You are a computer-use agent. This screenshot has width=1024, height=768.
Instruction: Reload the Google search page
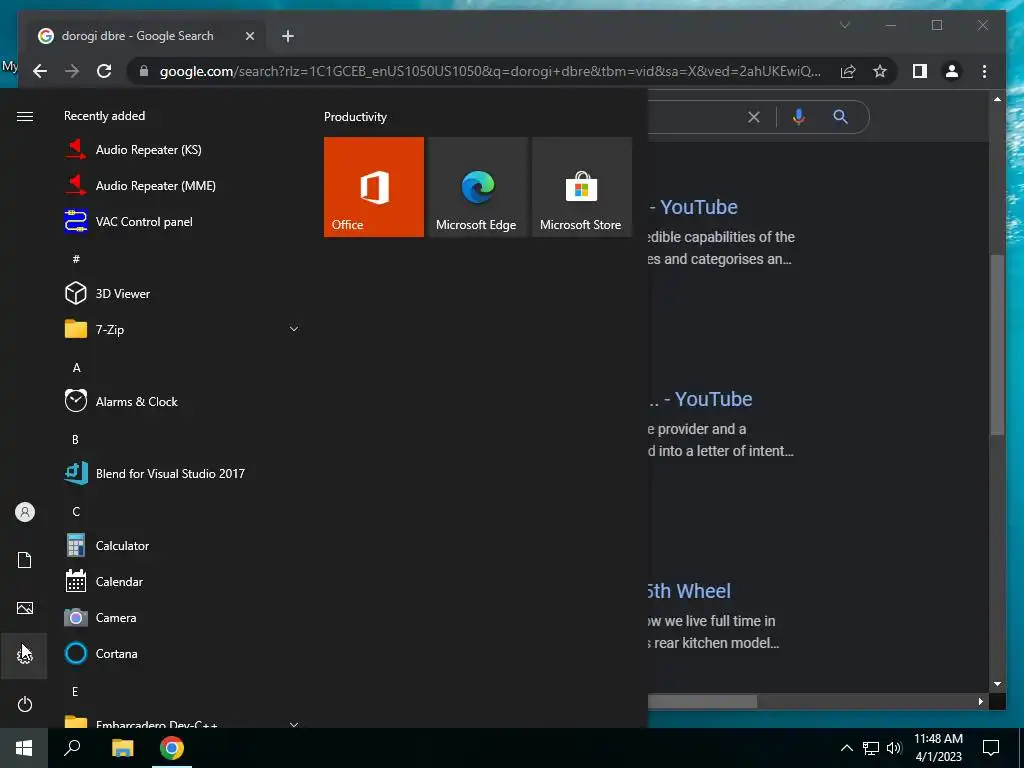[x=104, y=71]
